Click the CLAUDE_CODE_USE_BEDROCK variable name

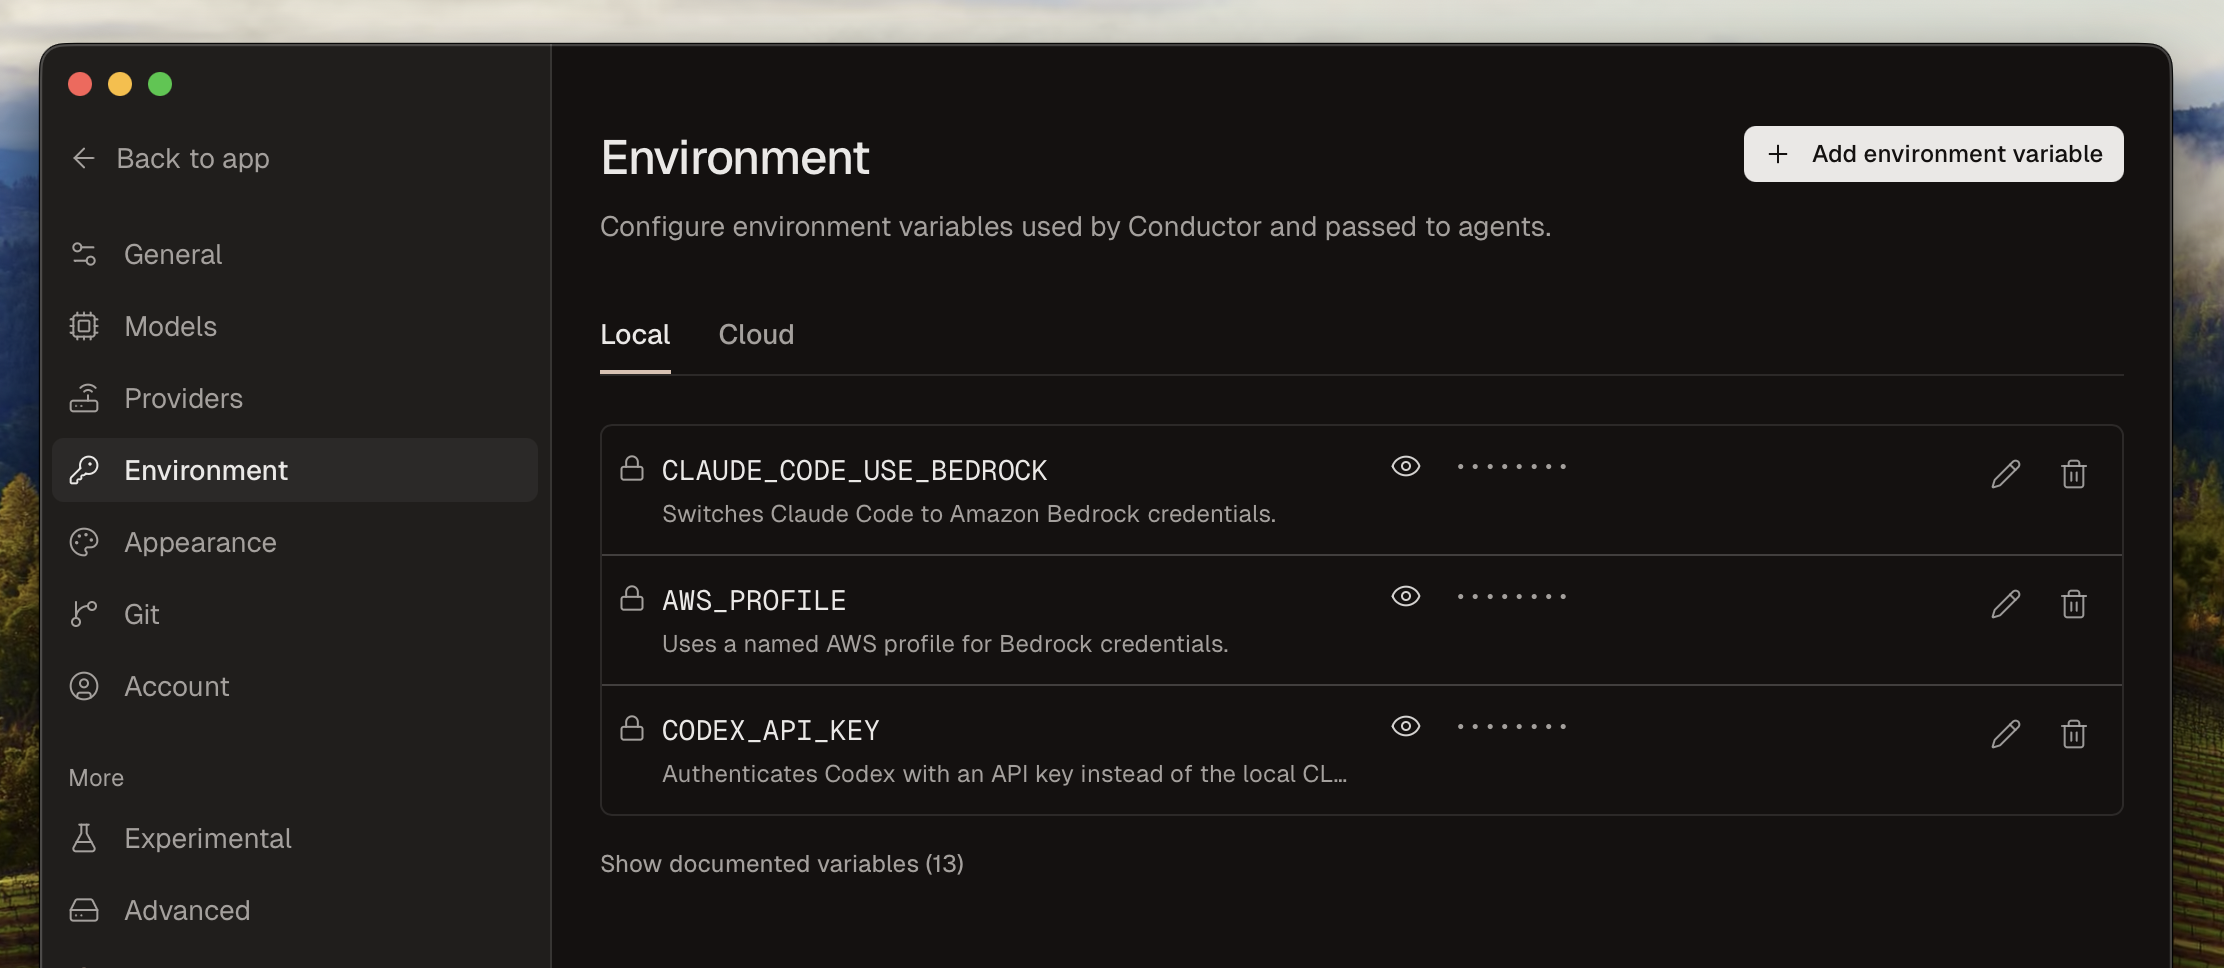(854, 470)
